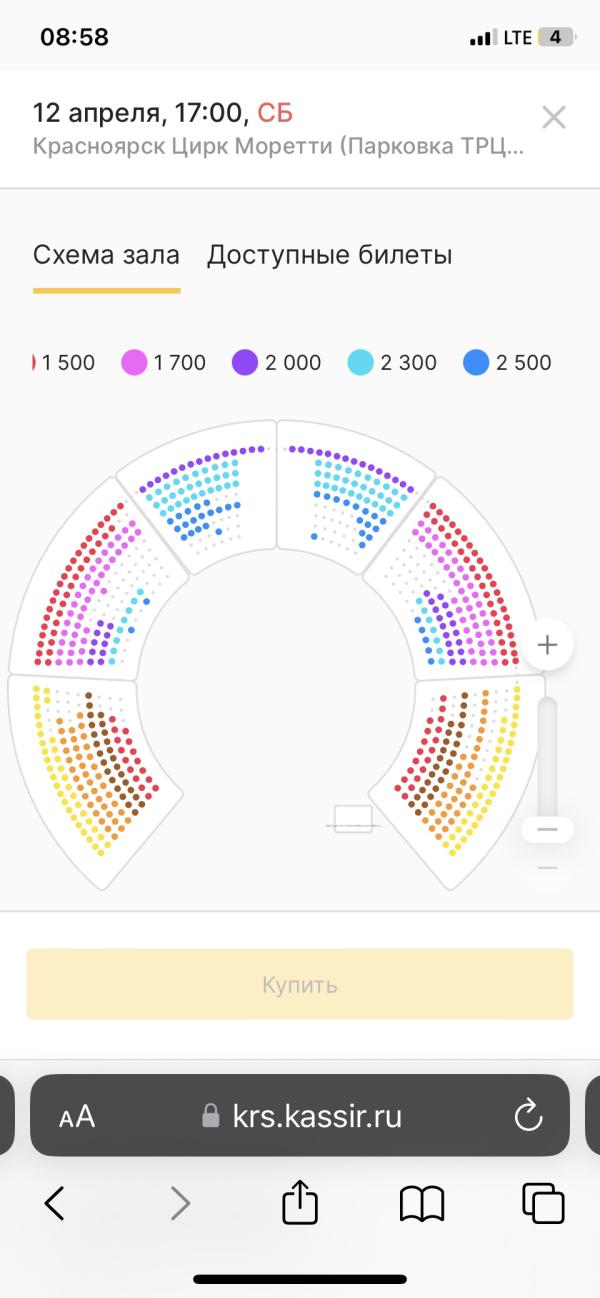
Task: Filter by 1 700 pink price swatch
Action: point(134,363)
